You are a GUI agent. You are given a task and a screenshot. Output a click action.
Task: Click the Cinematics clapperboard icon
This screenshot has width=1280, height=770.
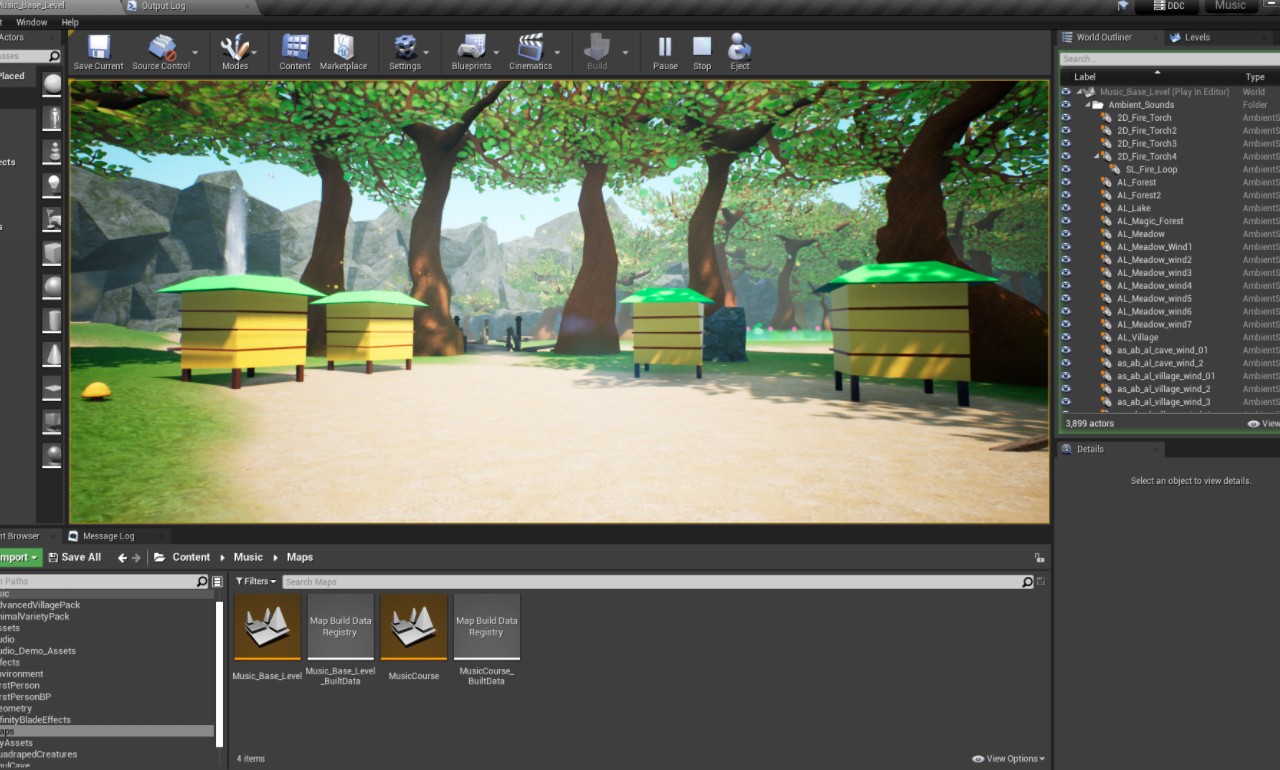530,48
